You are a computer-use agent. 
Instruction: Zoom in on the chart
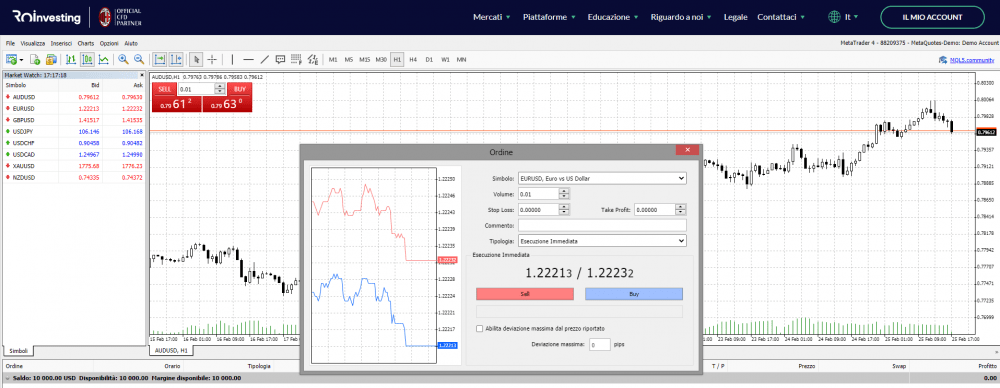click(x=123, y=59)
